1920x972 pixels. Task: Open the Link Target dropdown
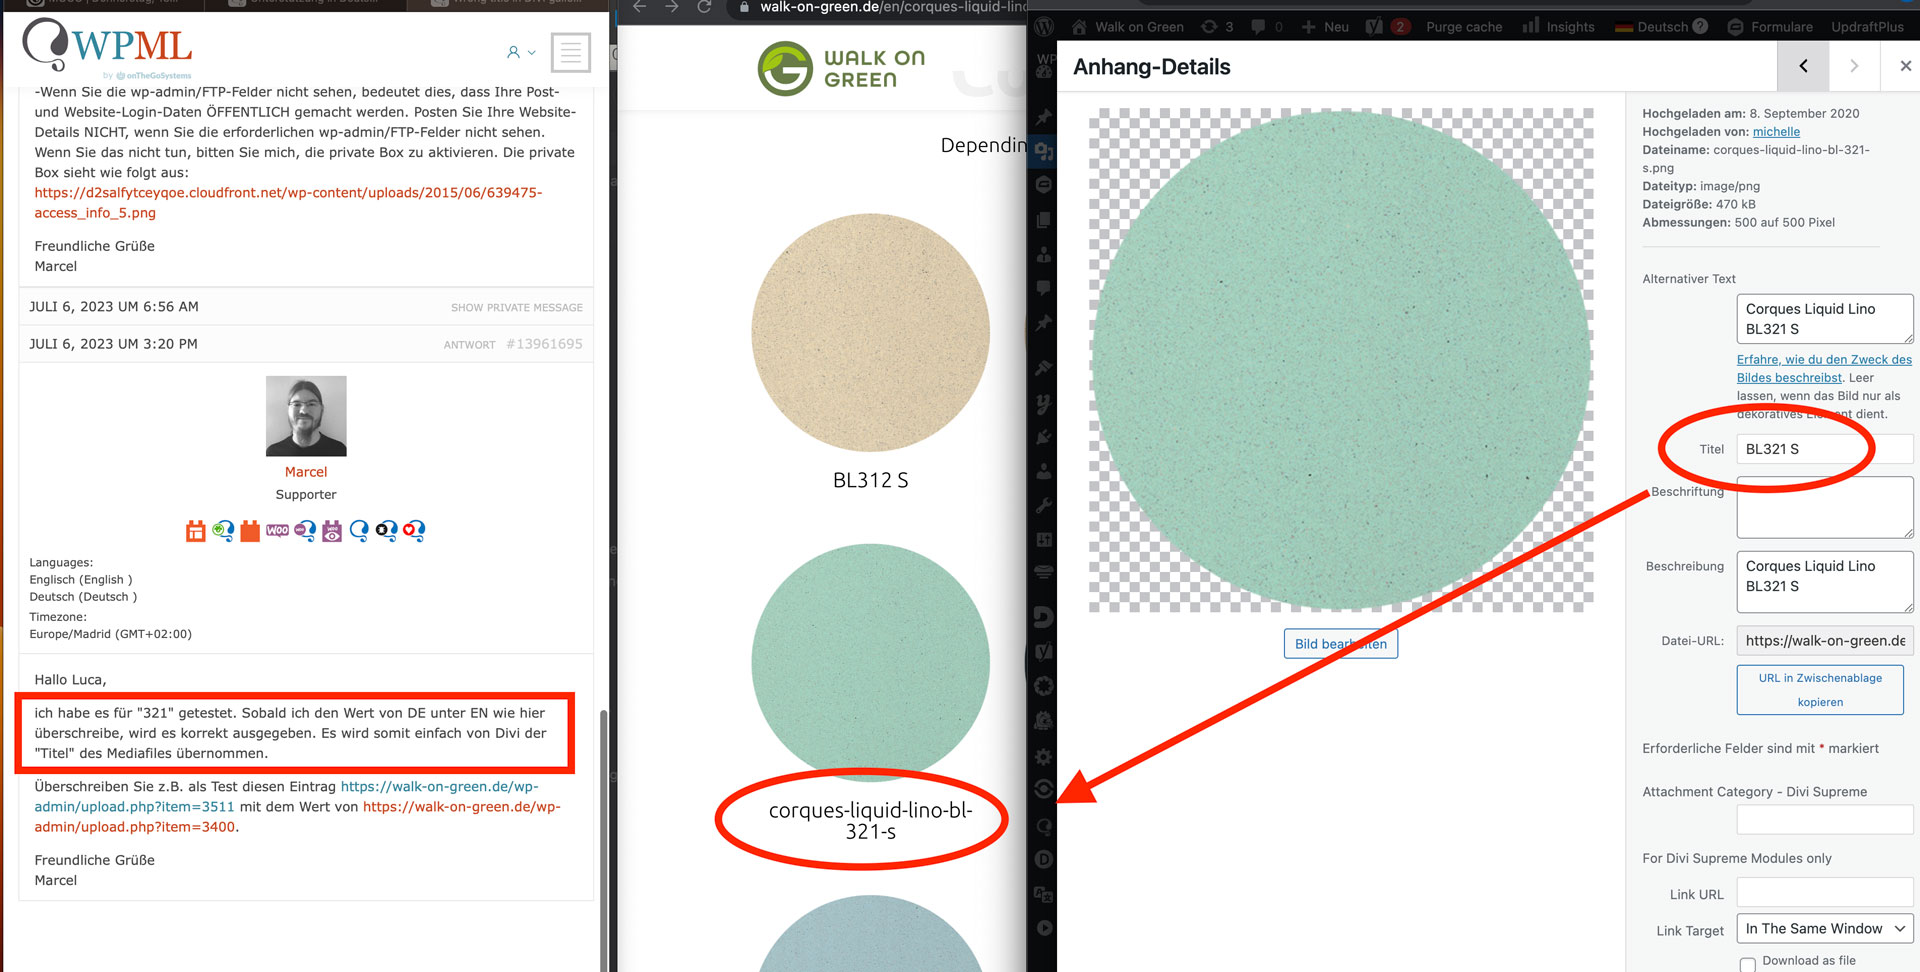(x=1825, y=929)
